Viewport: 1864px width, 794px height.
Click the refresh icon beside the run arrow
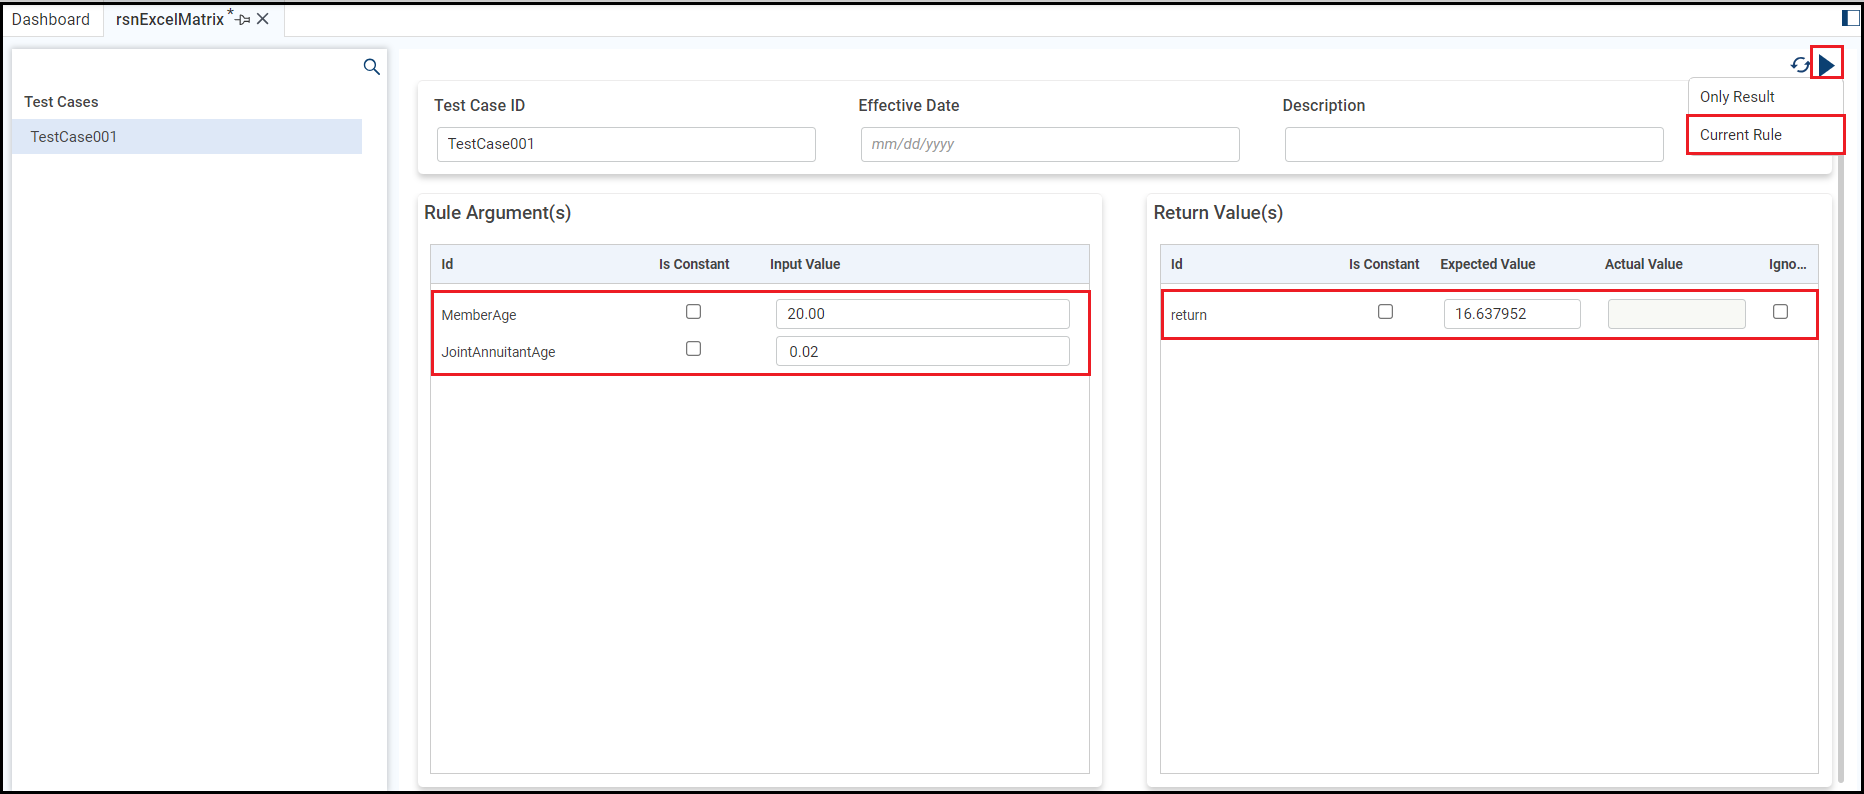point(1800,65)
